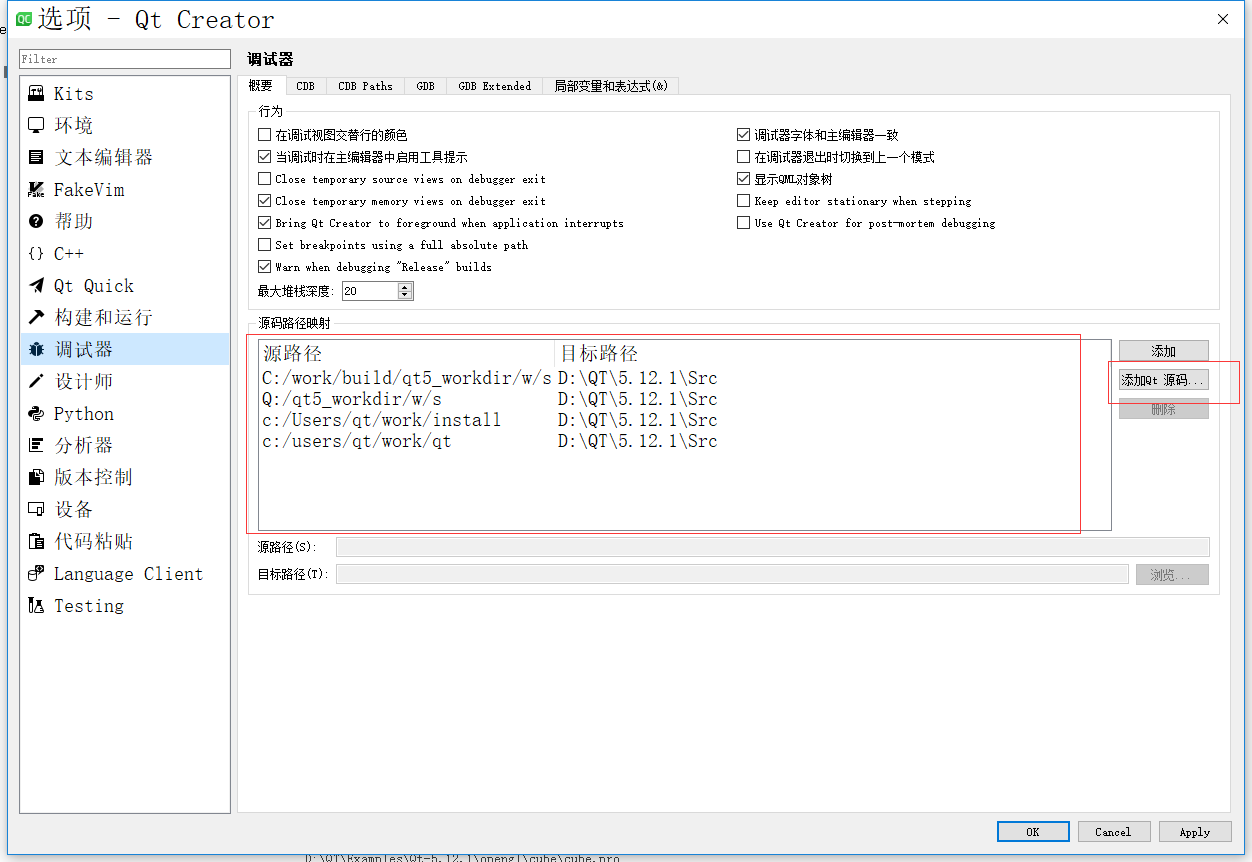Select row C:/work/build/qt5_workdir/w/s
Viewport: 1252px width, 862px height.
tap(684, 378)
